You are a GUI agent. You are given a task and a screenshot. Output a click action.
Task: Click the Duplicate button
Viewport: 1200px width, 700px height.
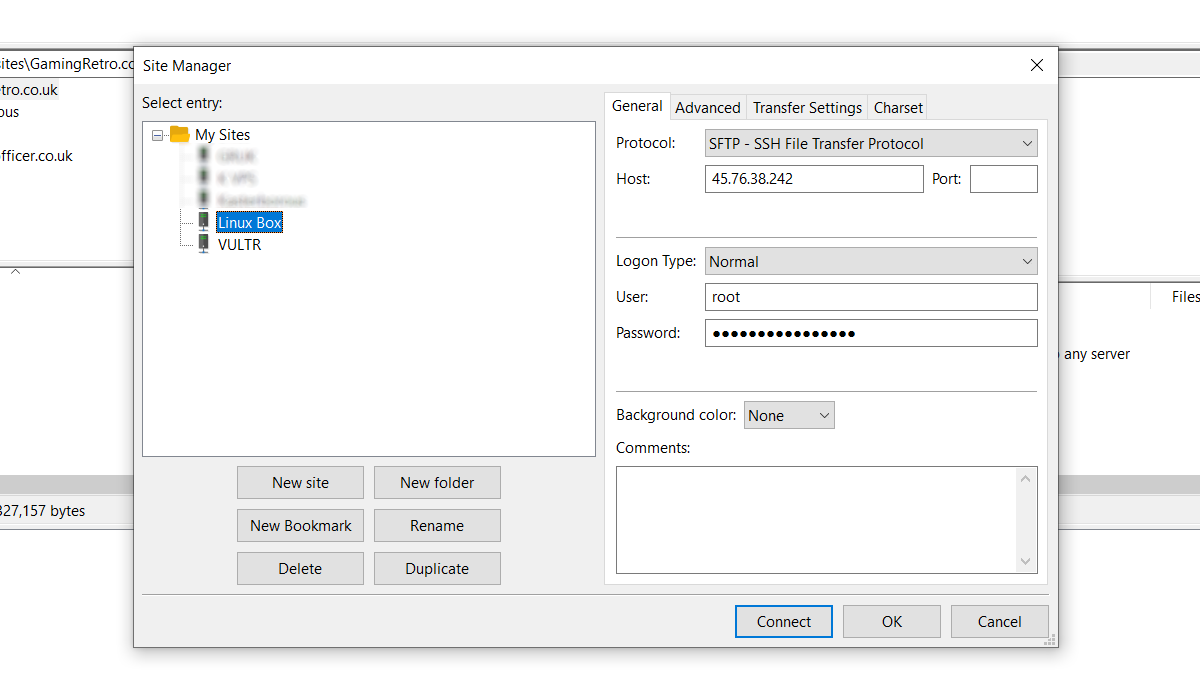click(x=437, y=568)
